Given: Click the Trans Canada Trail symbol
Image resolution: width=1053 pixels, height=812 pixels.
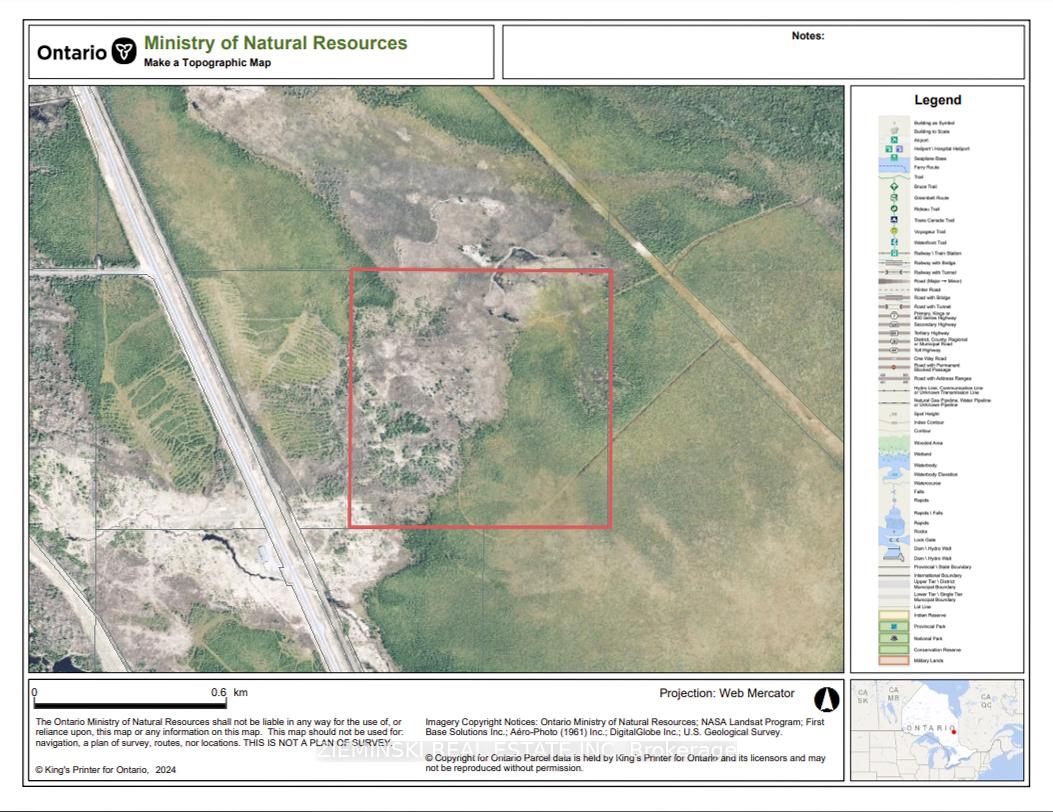Looking at the screenshot, I should click(894, 220).
